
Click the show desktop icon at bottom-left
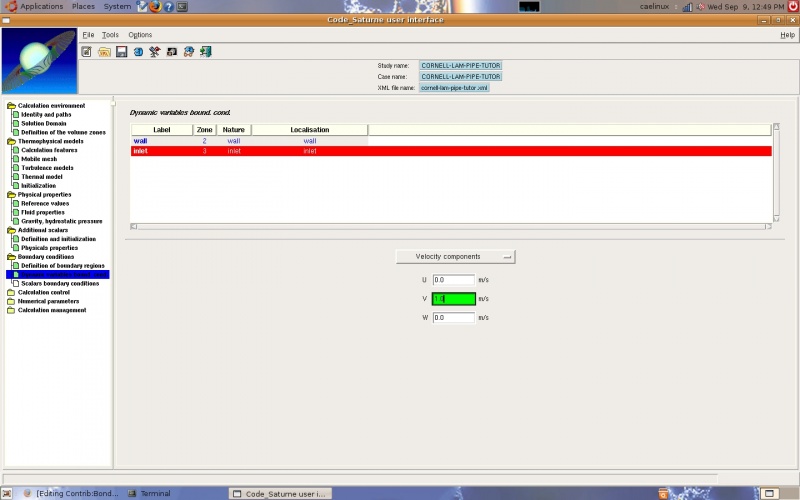coord(7,493)
